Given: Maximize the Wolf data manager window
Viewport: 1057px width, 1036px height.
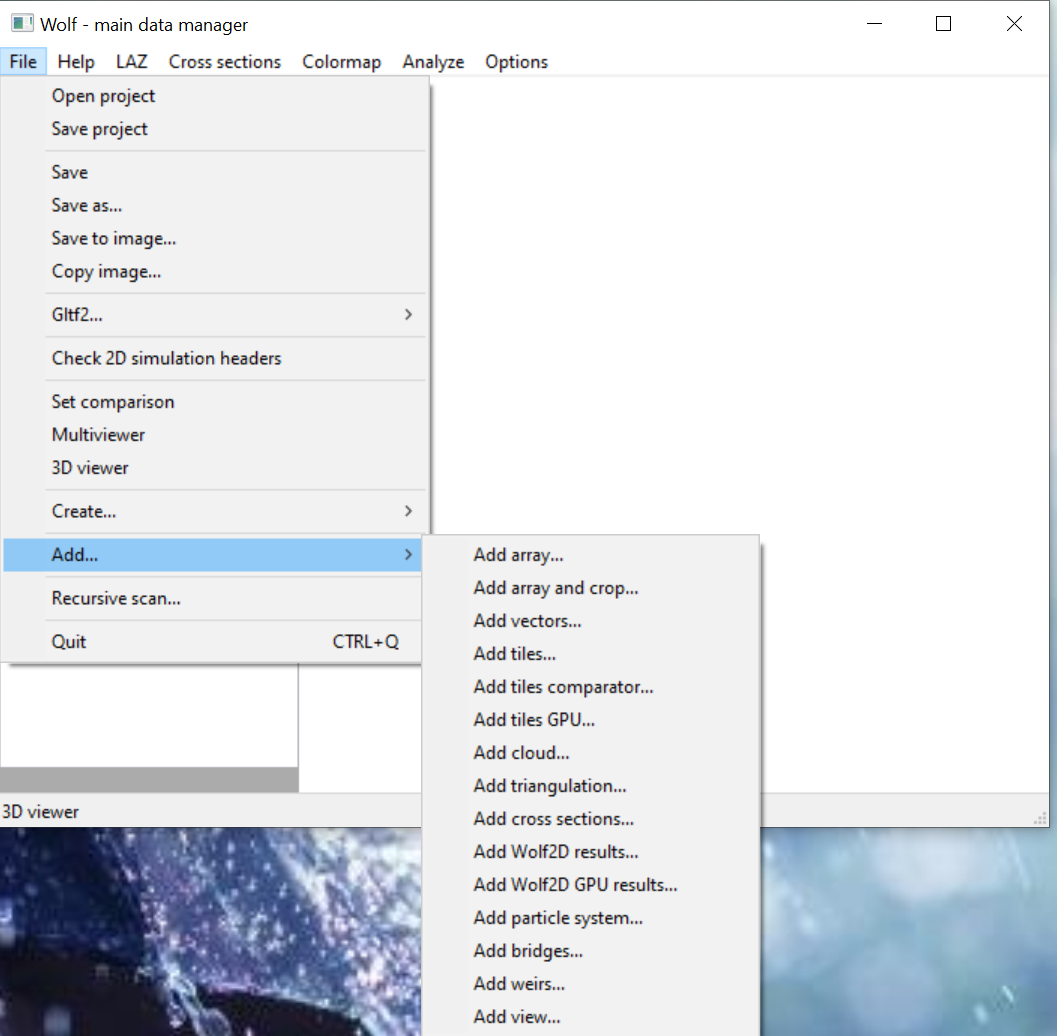Looking at the screenshot, I should (943, 24).
